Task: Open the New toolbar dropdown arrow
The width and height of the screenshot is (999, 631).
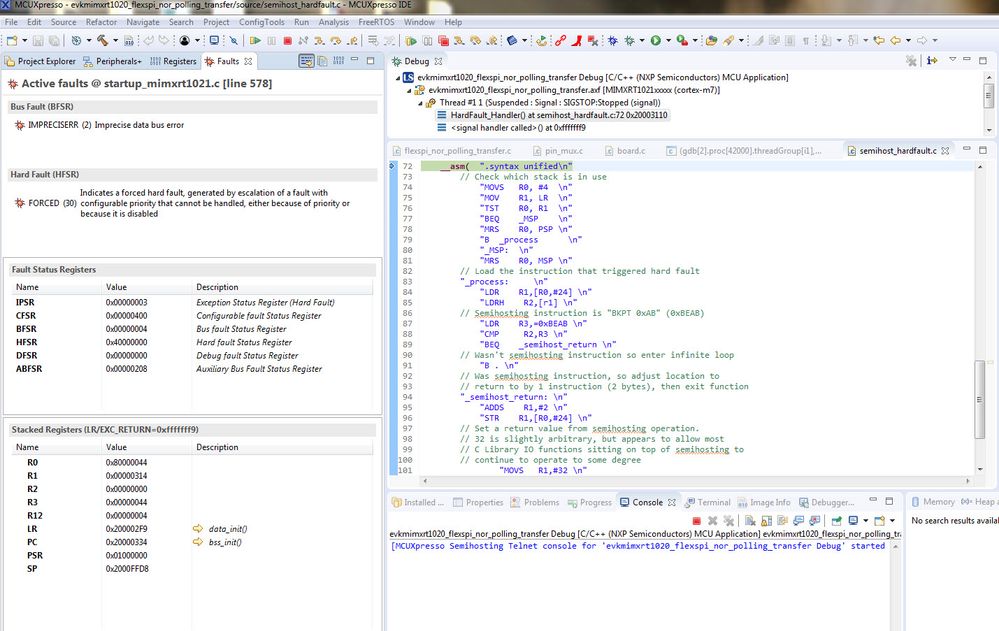Action: point(24,39)
